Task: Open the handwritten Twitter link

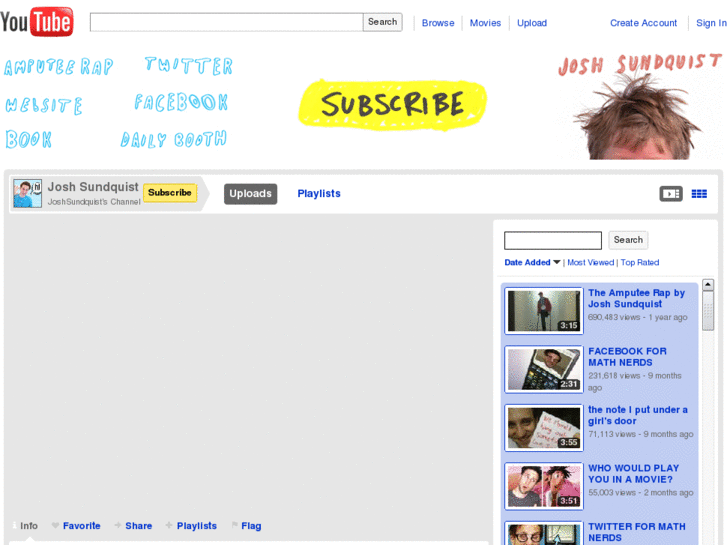Action: (x=188, y=65)
